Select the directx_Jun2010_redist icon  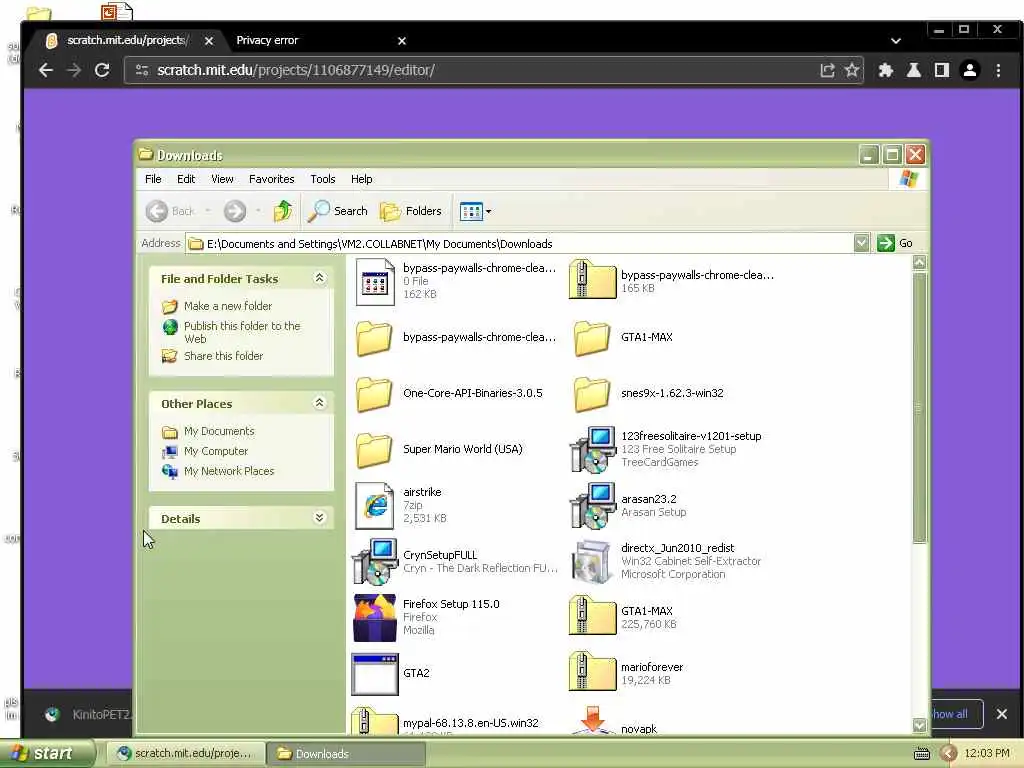(x=592, y=562)
